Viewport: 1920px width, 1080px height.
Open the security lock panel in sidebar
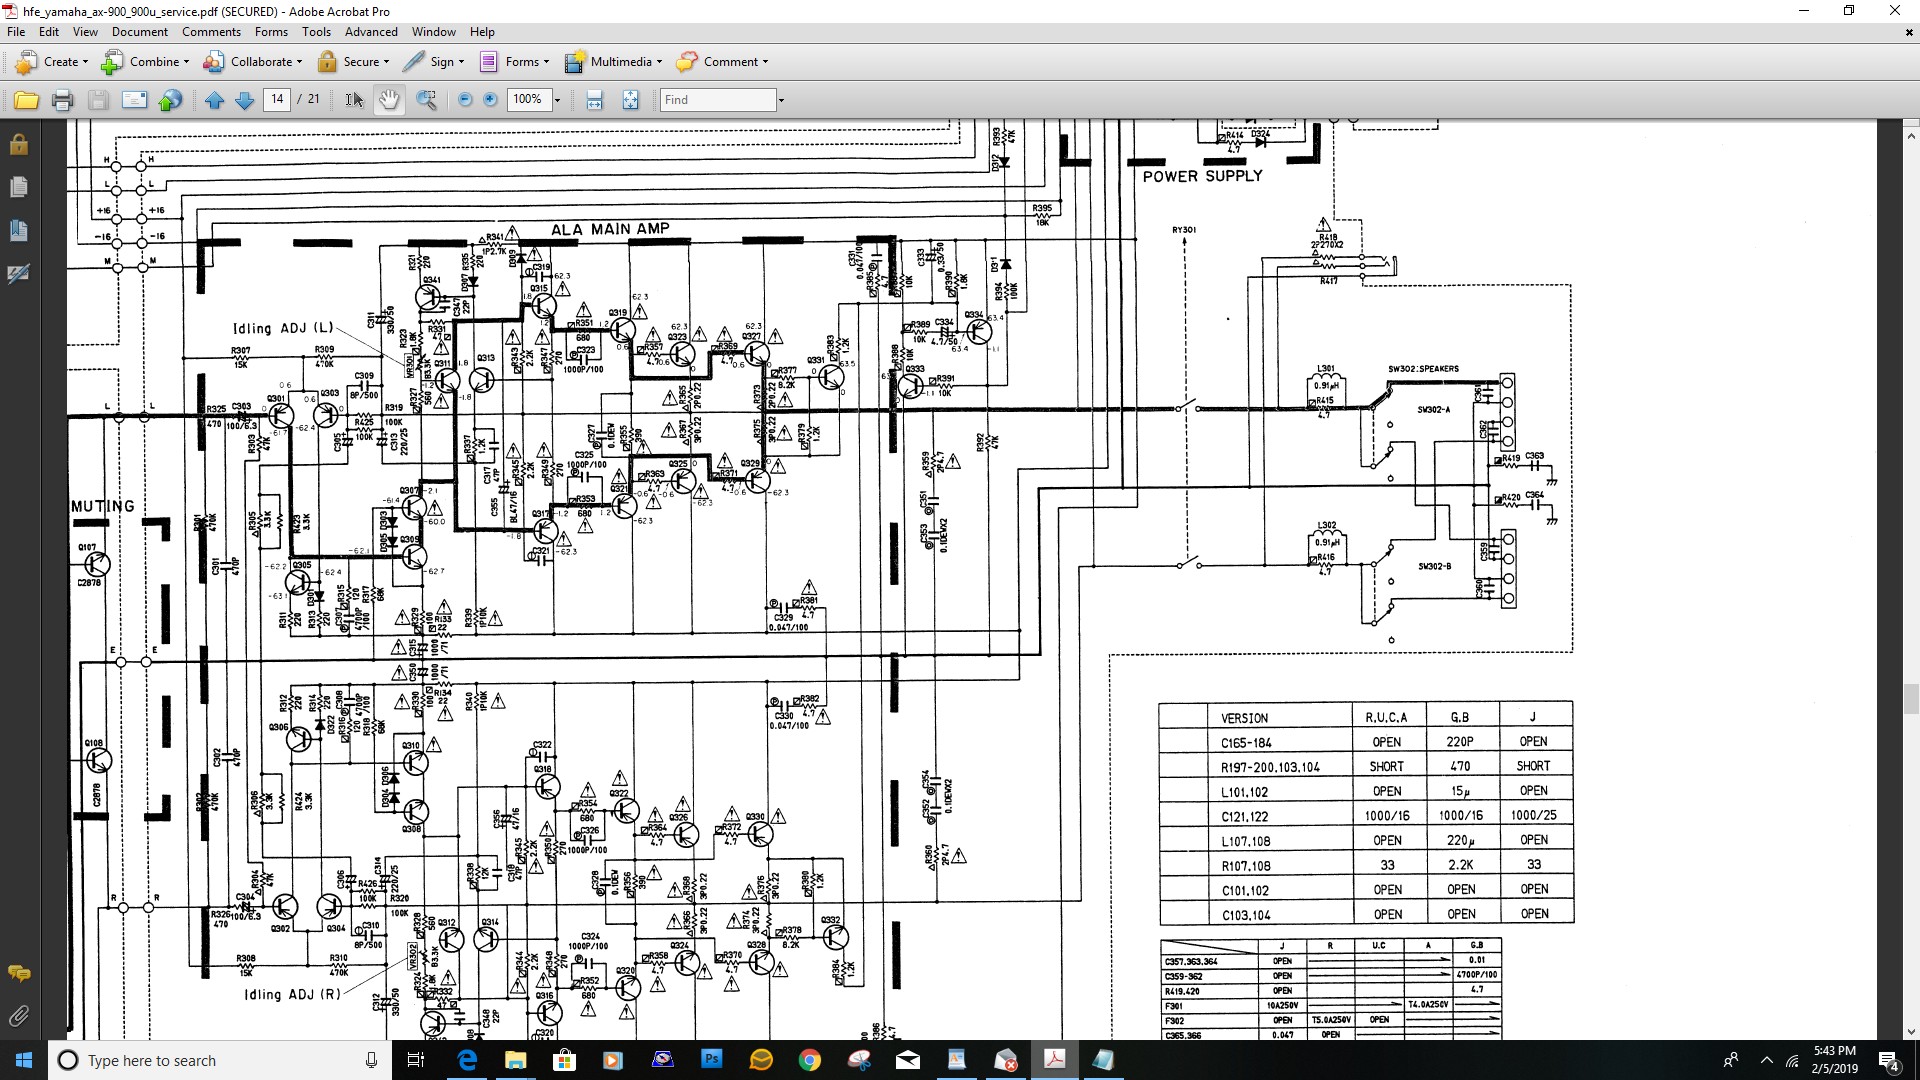[18, 145]
